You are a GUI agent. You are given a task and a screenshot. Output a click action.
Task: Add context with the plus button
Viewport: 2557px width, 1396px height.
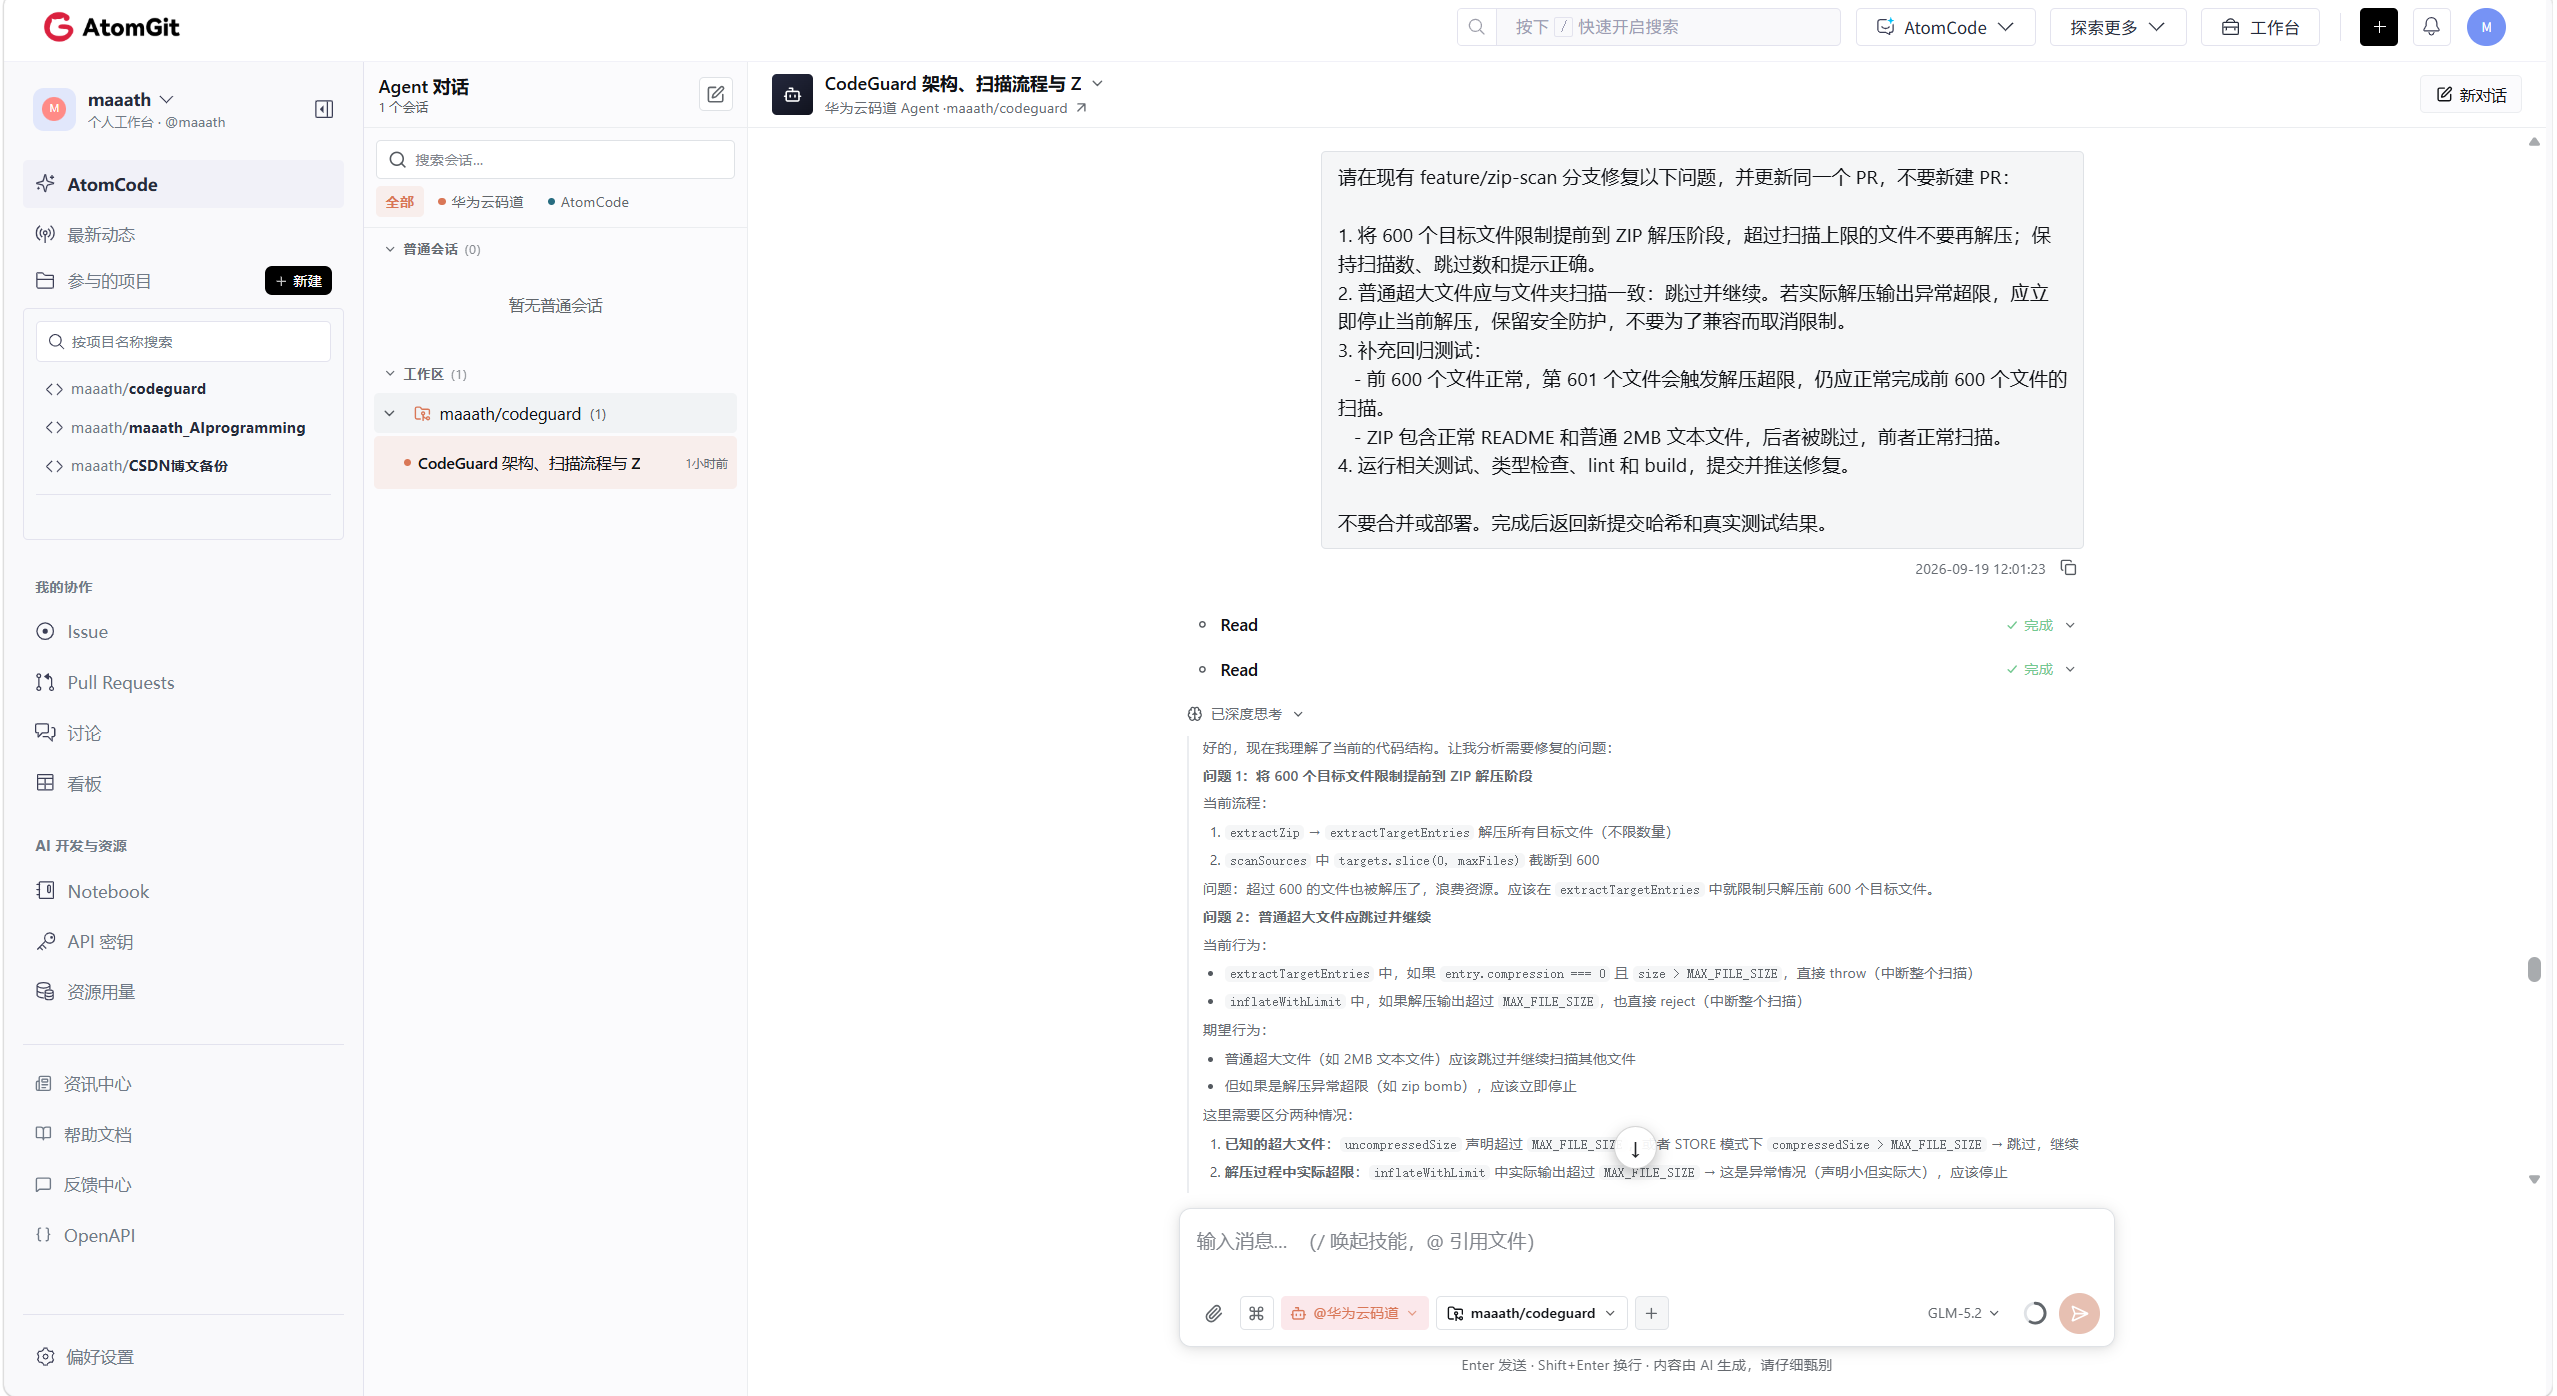coord(1652,1313)
